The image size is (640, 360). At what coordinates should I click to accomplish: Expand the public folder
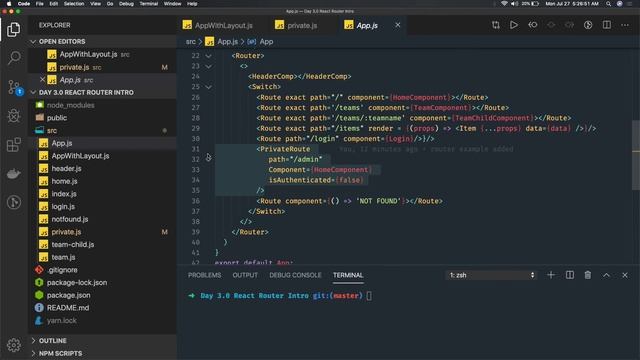[57, 118]
